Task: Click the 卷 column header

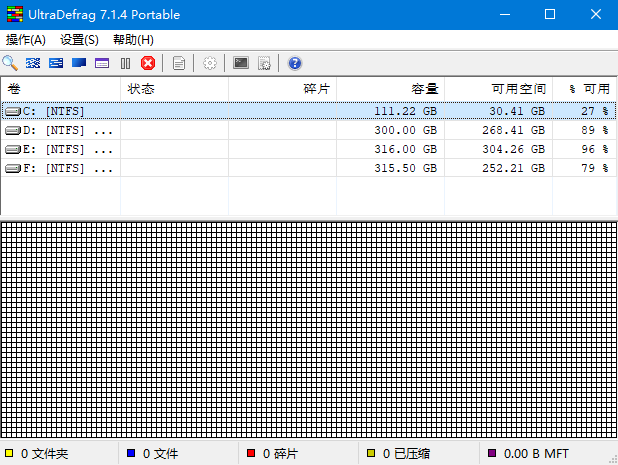Action: coord(61,89)
